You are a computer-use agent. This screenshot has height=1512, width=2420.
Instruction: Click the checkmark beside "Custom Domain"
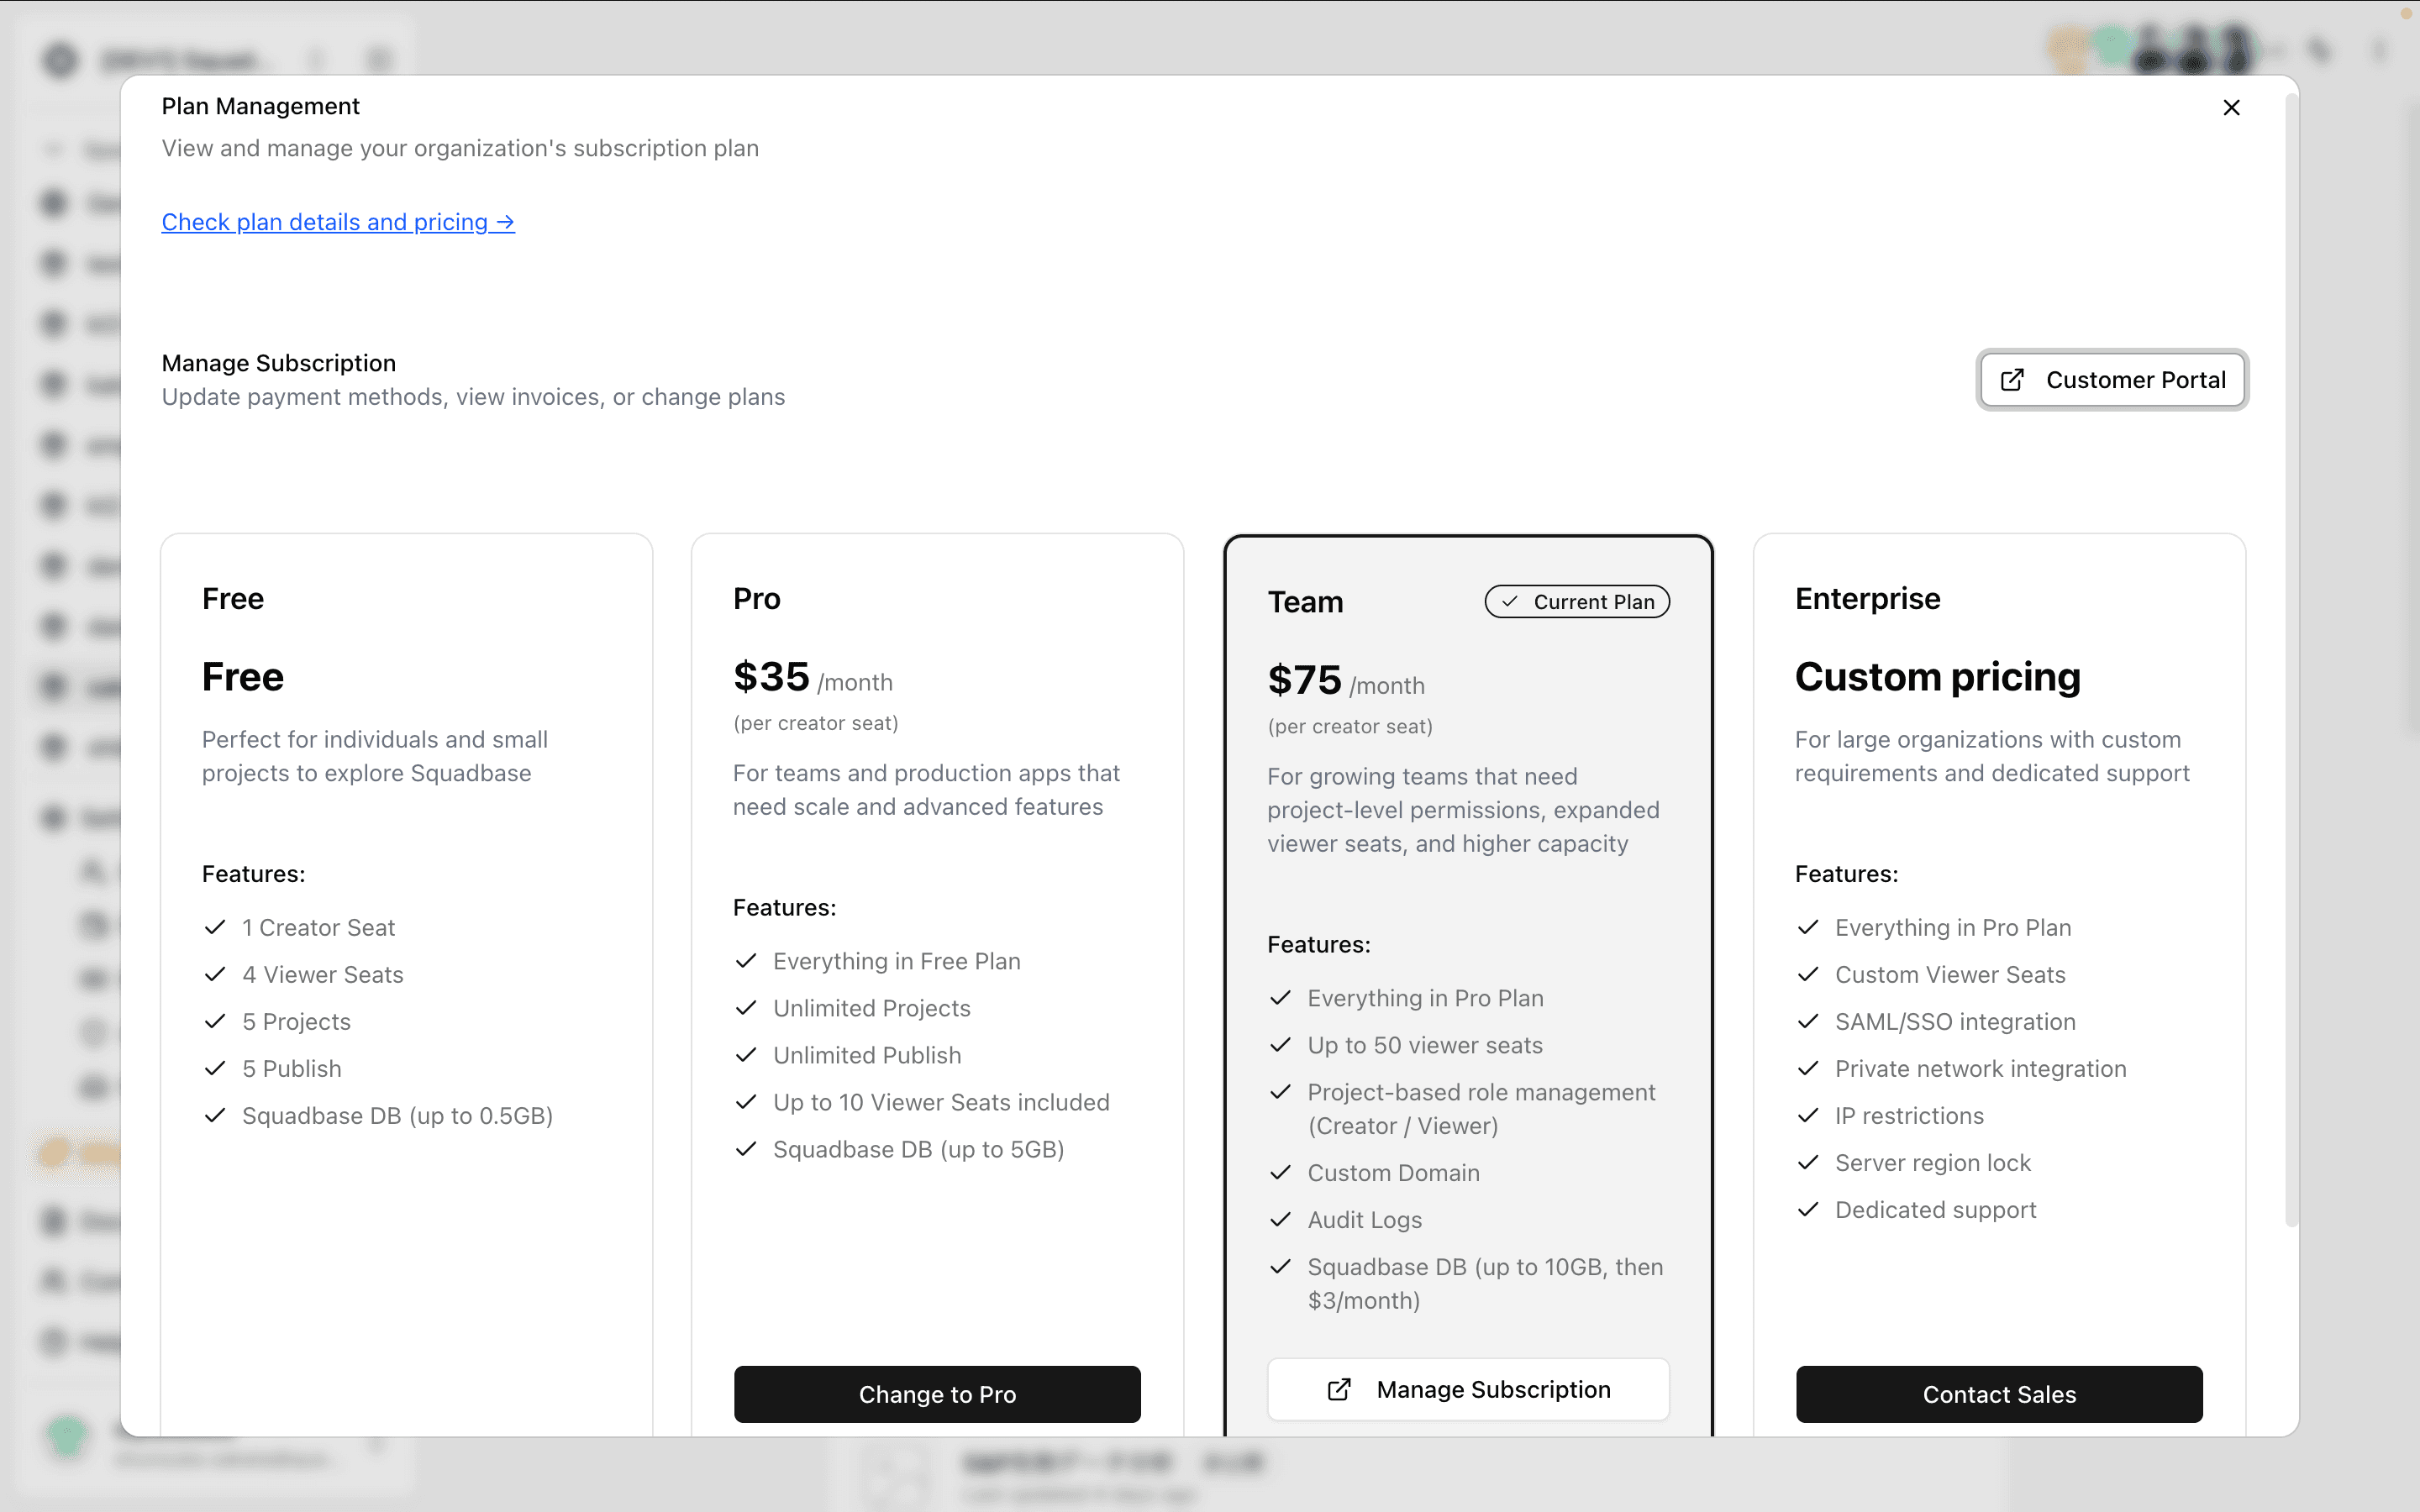[x=1281, y=1172]
